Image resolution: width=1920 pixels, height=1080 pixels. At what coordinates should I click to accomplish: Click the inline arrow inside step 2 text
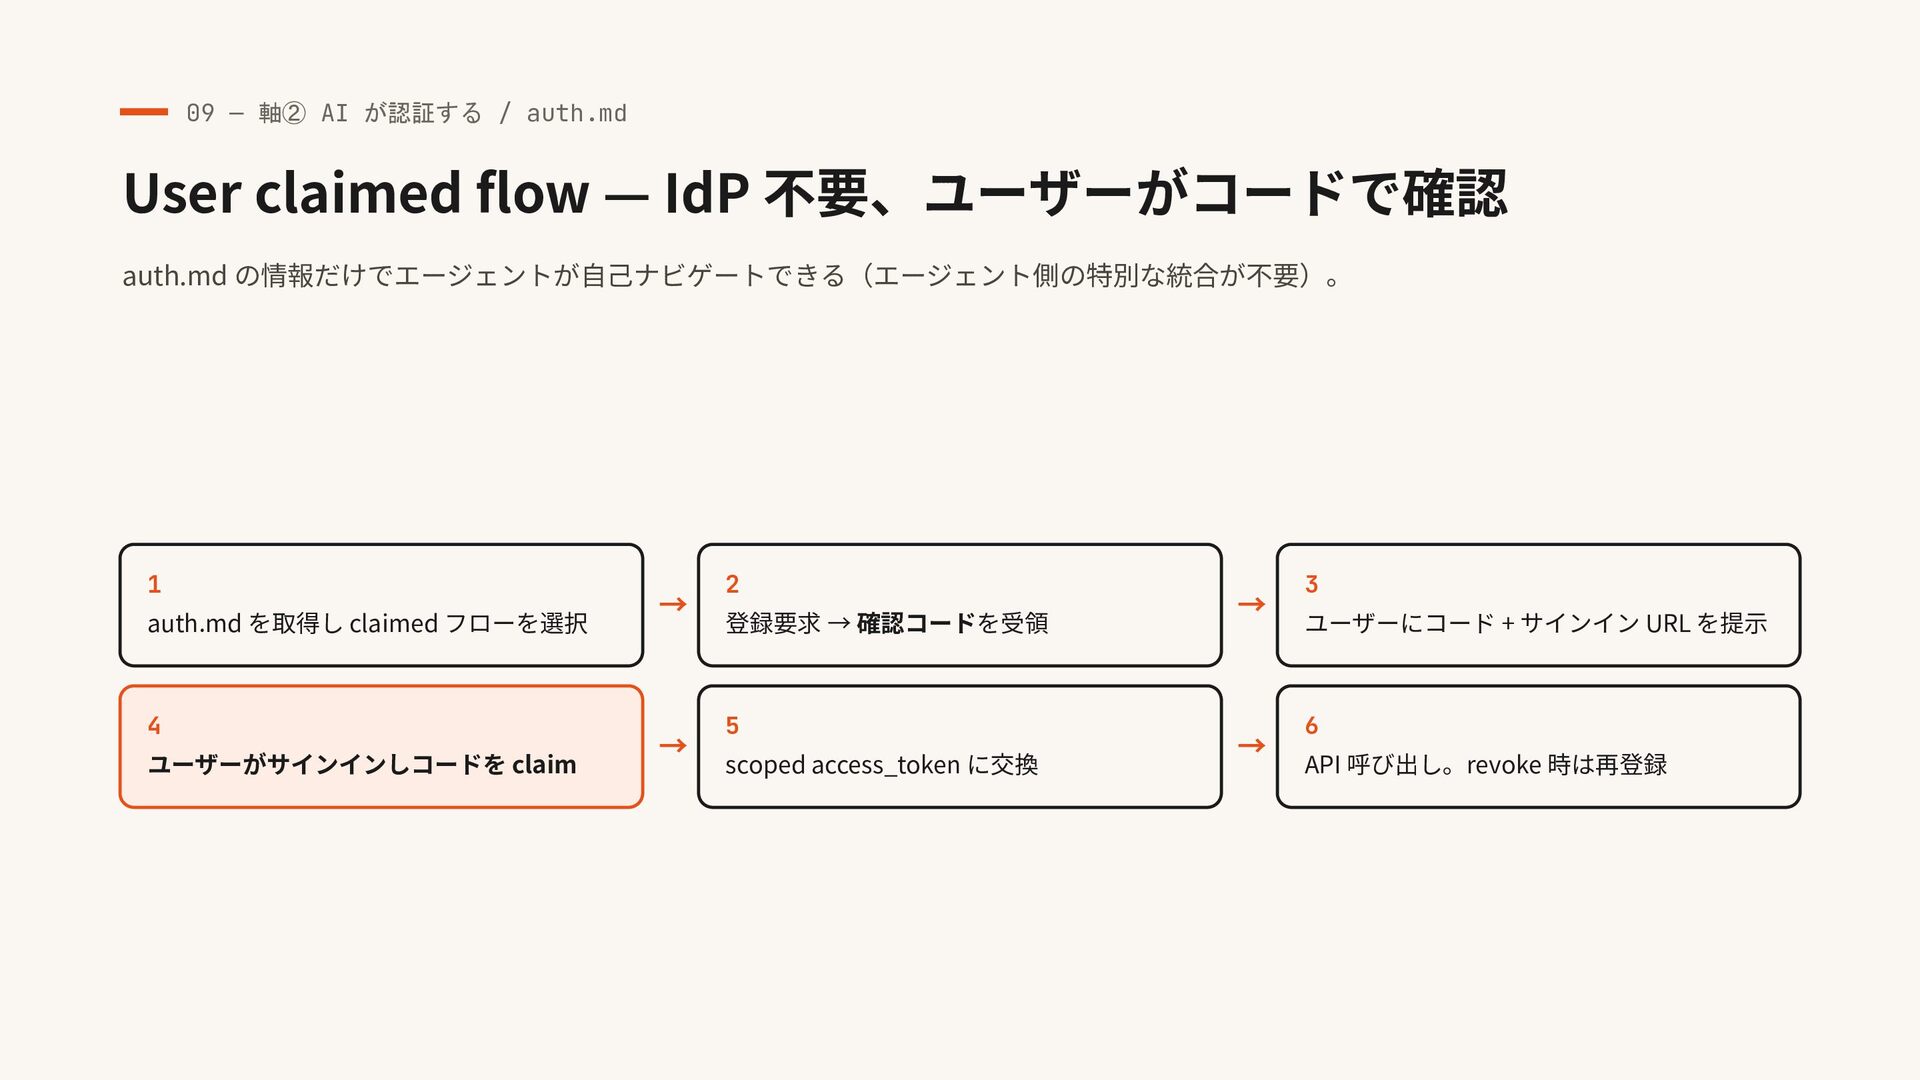click(x=839, y=624)
